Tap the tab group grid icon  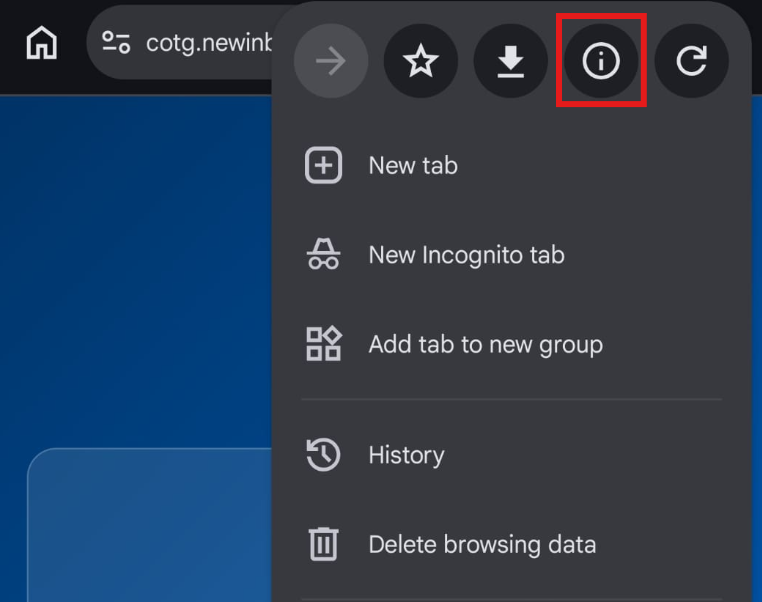pyautogui.click(x=324, y=344)
